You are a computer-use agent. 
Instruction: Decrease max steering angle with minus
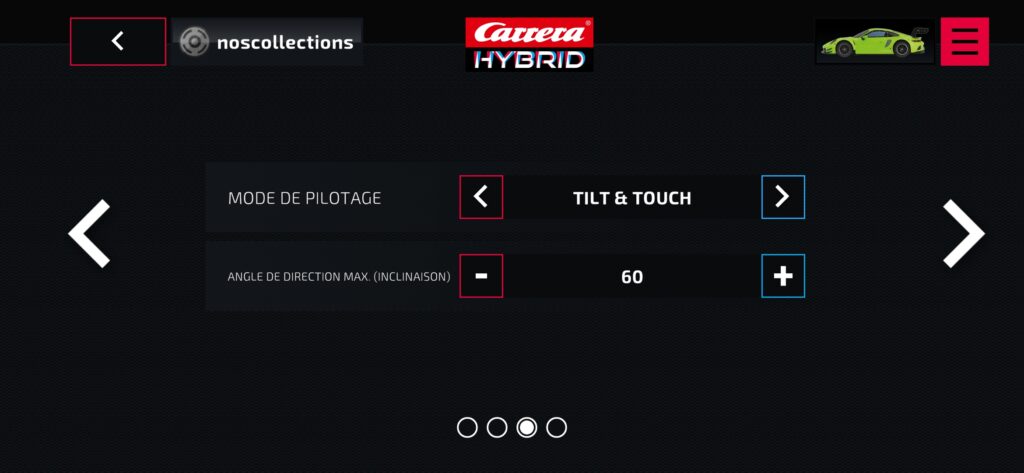point(481,276)
